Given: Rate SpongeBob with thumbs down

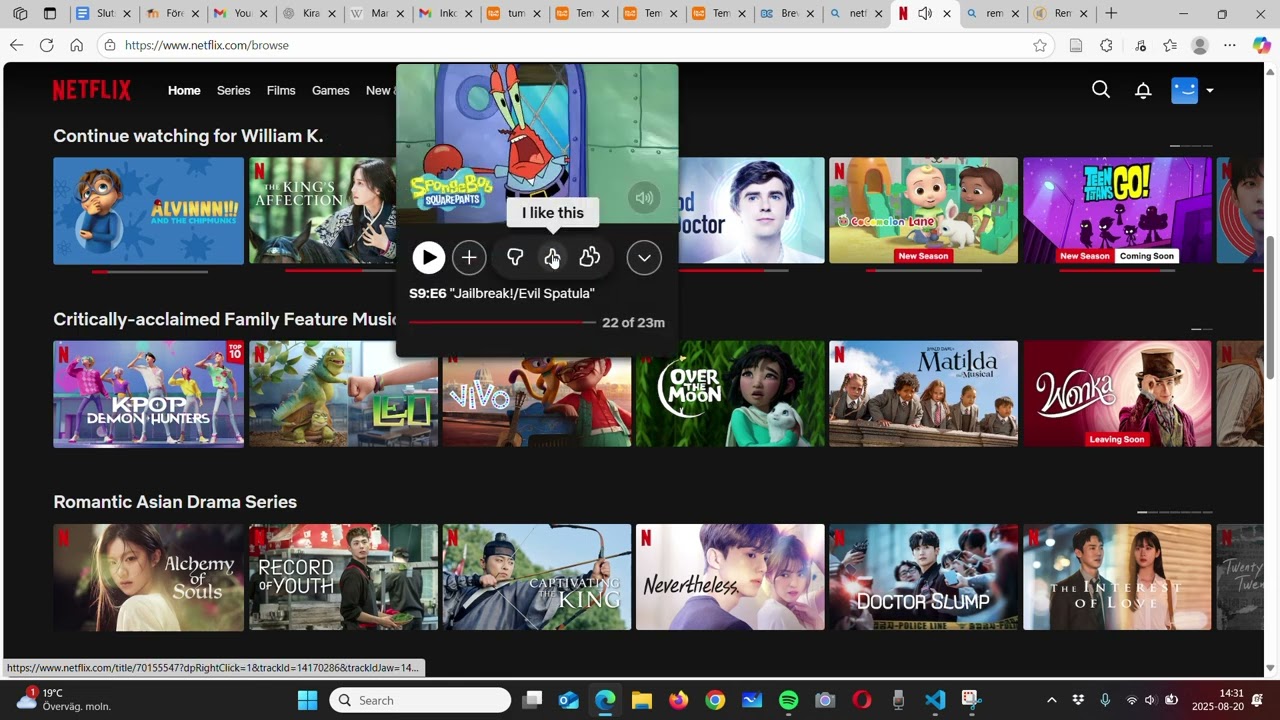Looking at the screenshot, I should (x=515, y=258).
